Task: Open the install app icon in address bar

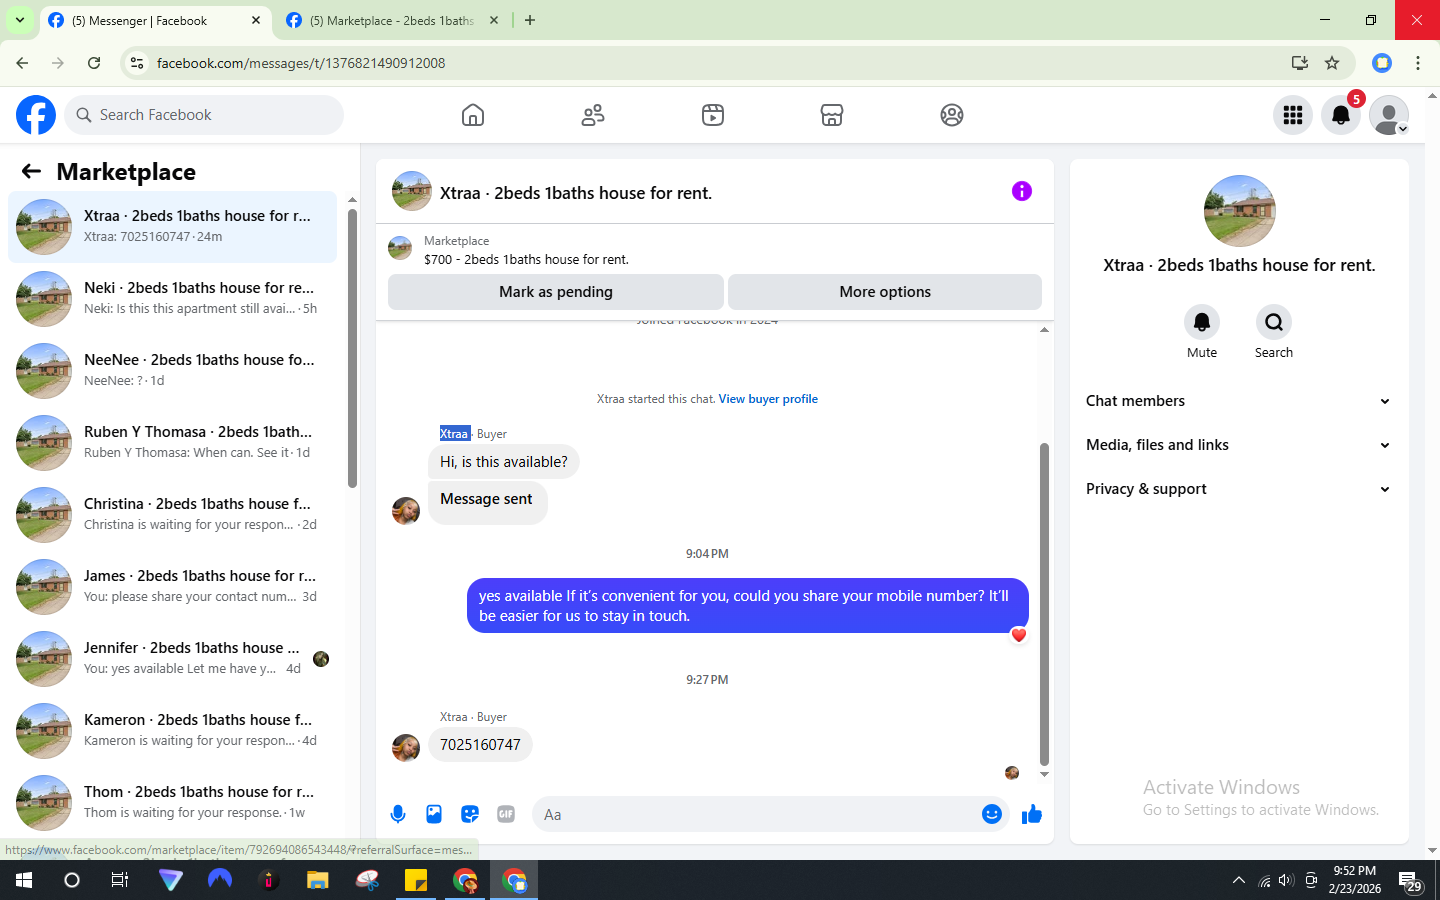Action: [1300, 63]
